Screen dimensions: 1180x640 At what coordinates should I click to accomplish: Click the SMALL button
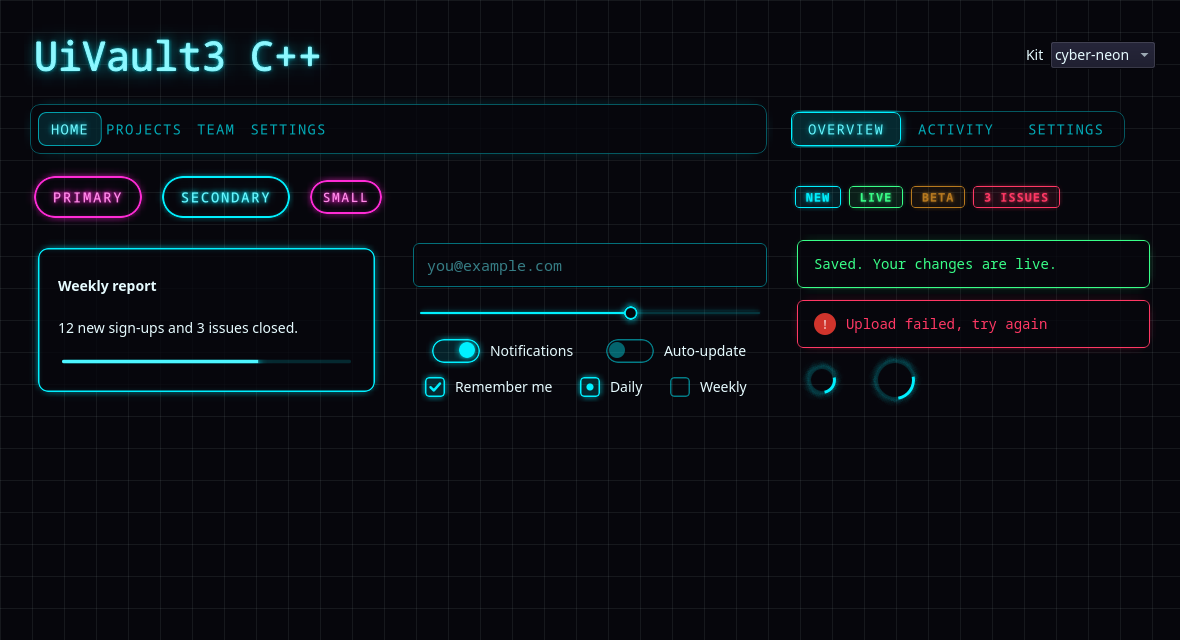(x=345, y=197)
